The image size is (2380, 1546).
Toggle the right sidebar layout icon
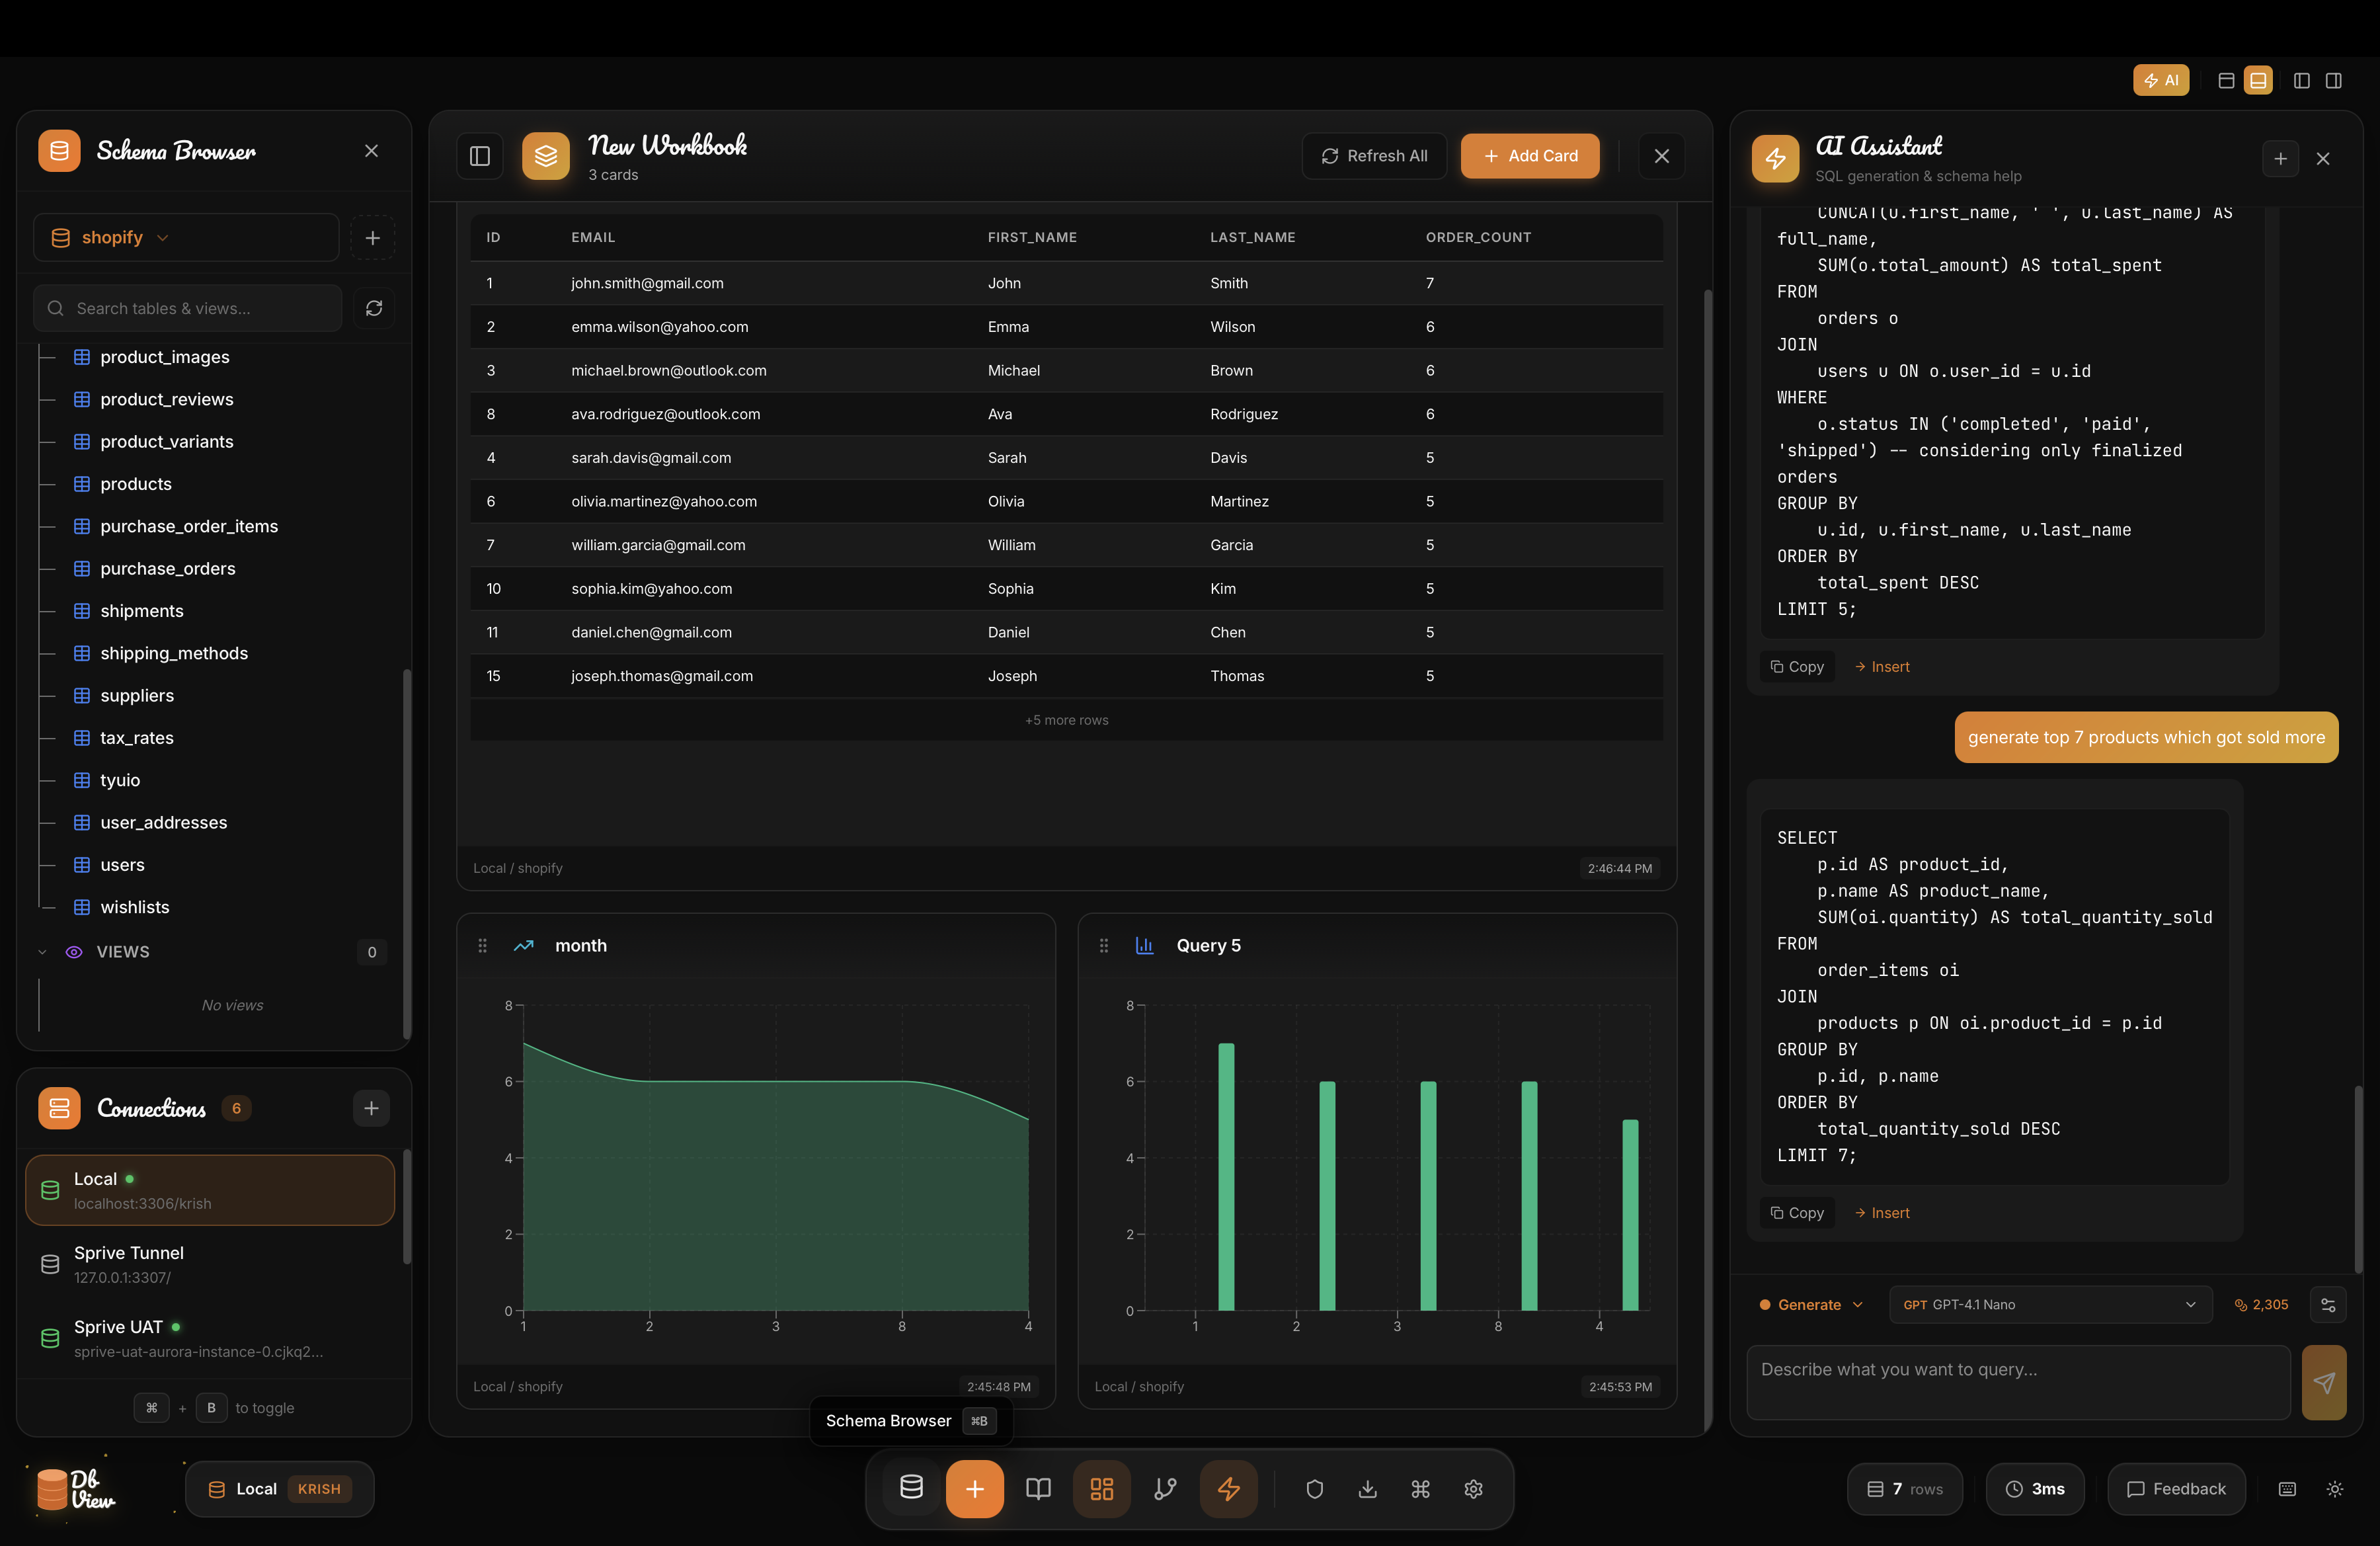2335,80
